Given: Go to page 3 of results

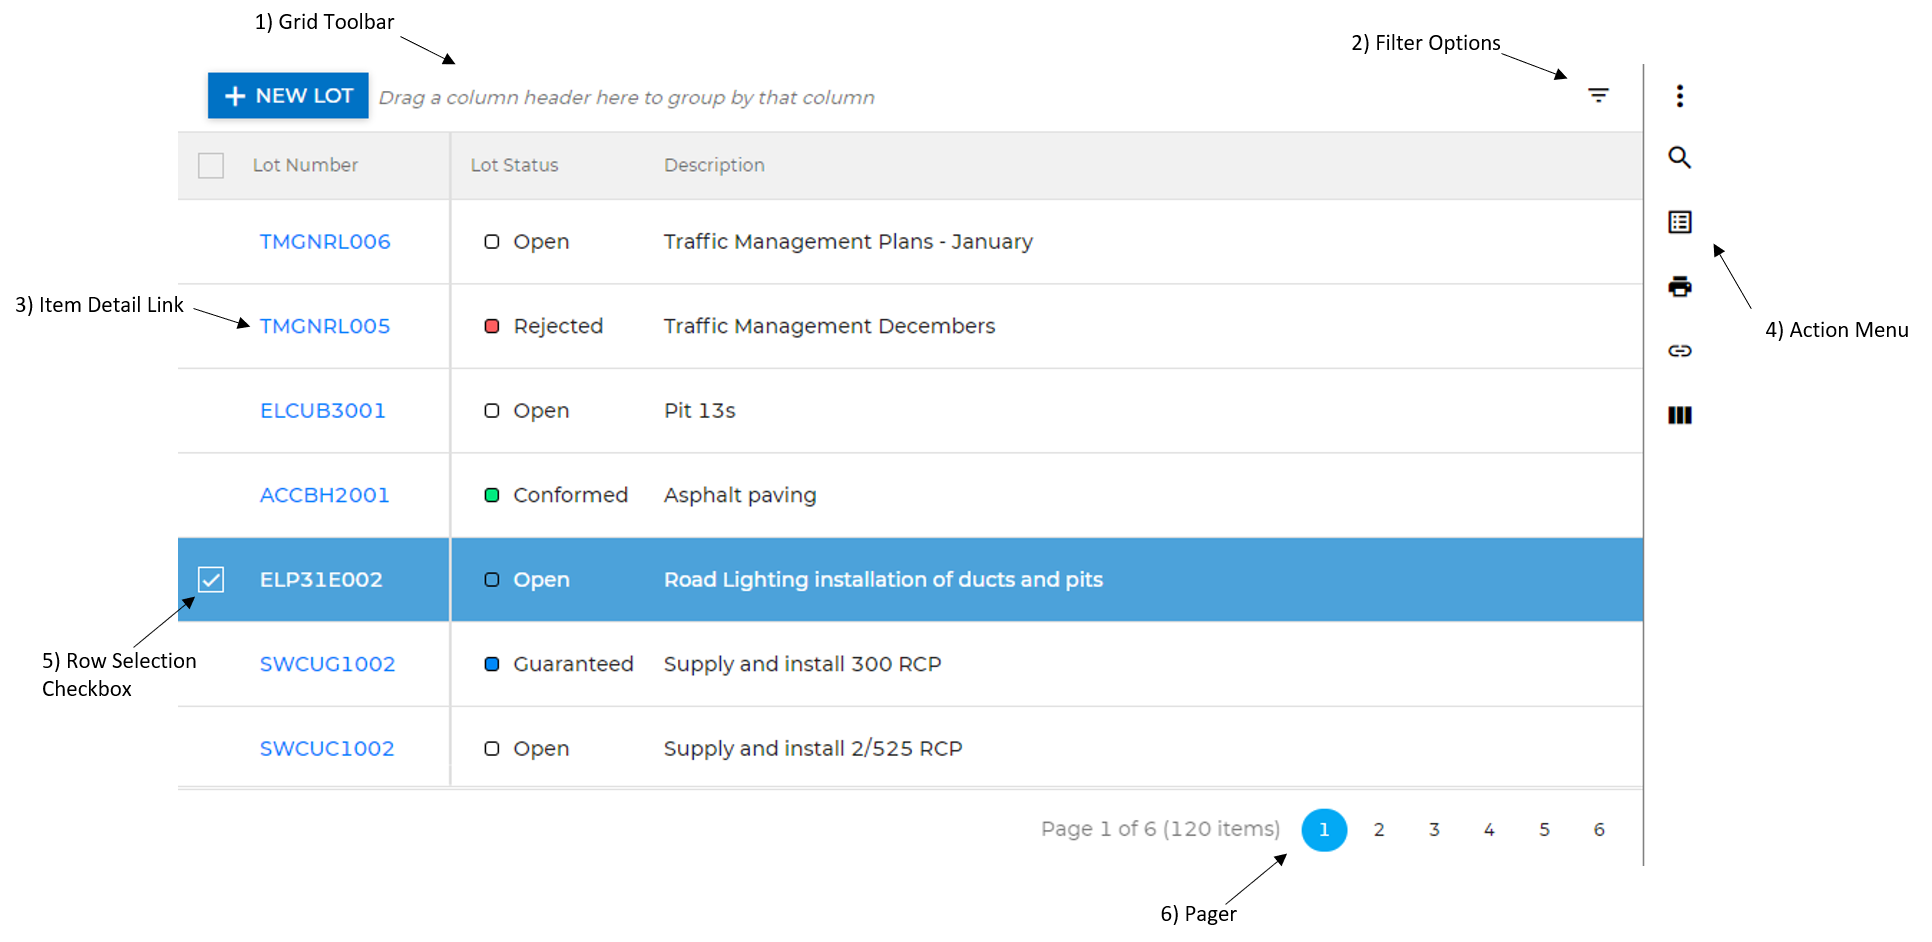Looking at the screenshot, I should tap(1434, 829).
